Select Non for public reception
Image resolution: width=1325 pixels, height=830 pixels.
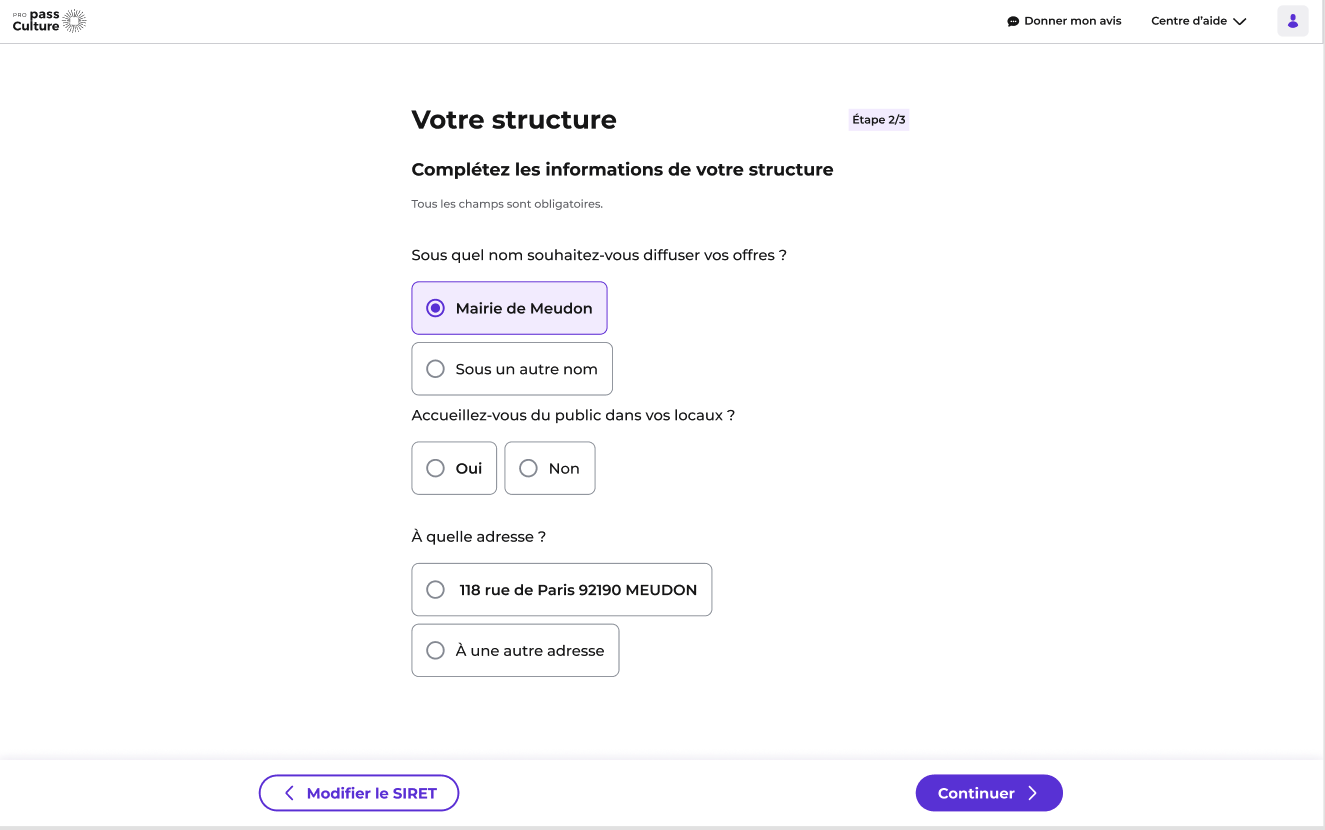point(550,468)
